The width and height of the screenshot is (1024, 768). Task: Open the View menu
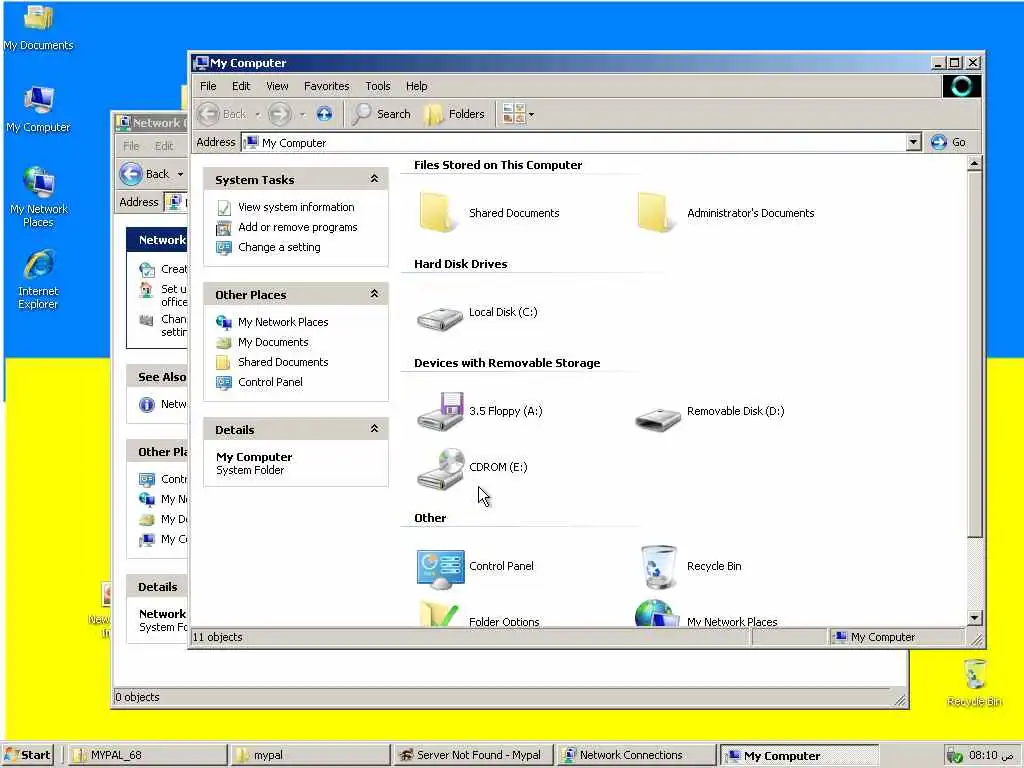click(277, 86)
